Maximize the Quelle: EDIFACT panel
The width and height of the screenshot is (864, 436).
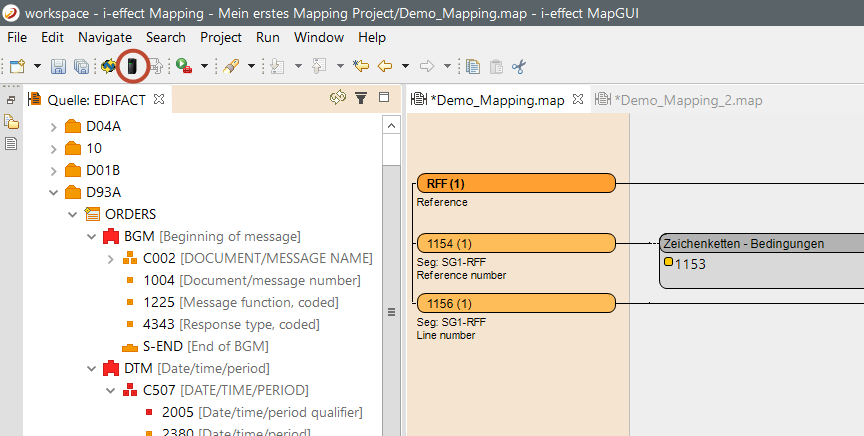383,98
